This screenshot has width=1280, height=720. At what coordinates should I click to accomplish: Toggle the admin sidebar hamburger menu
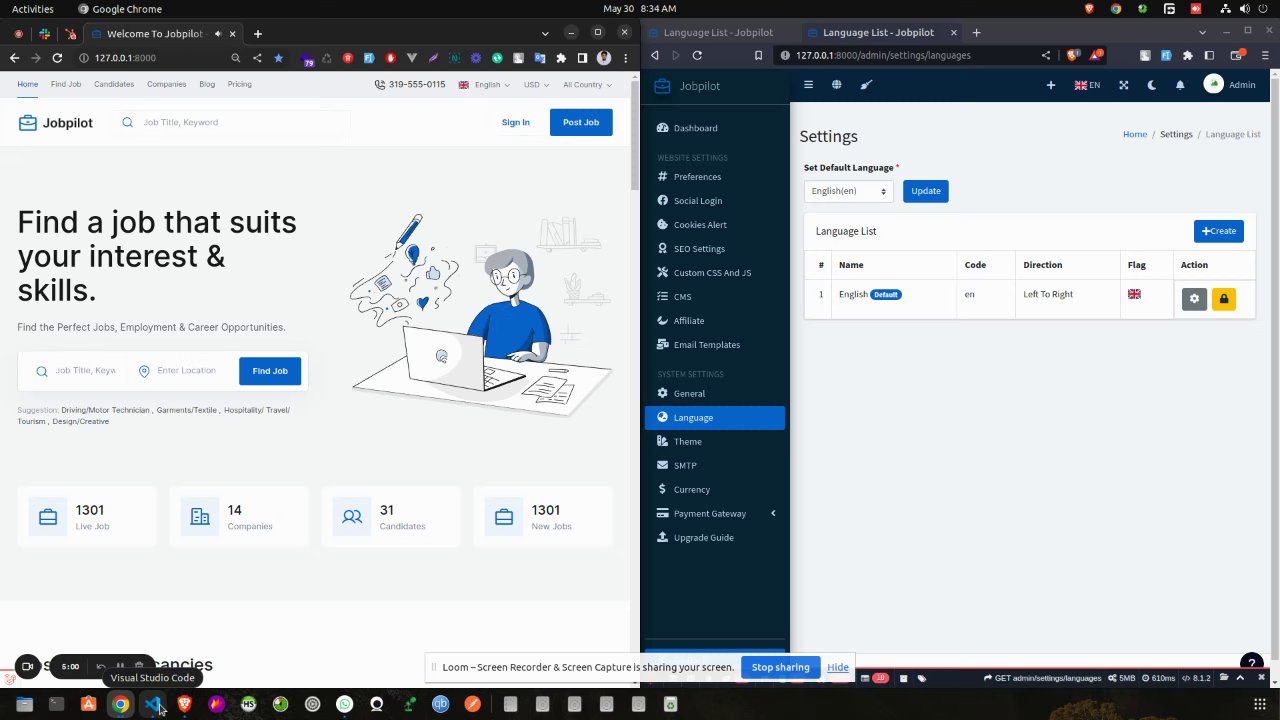[808, 85]
